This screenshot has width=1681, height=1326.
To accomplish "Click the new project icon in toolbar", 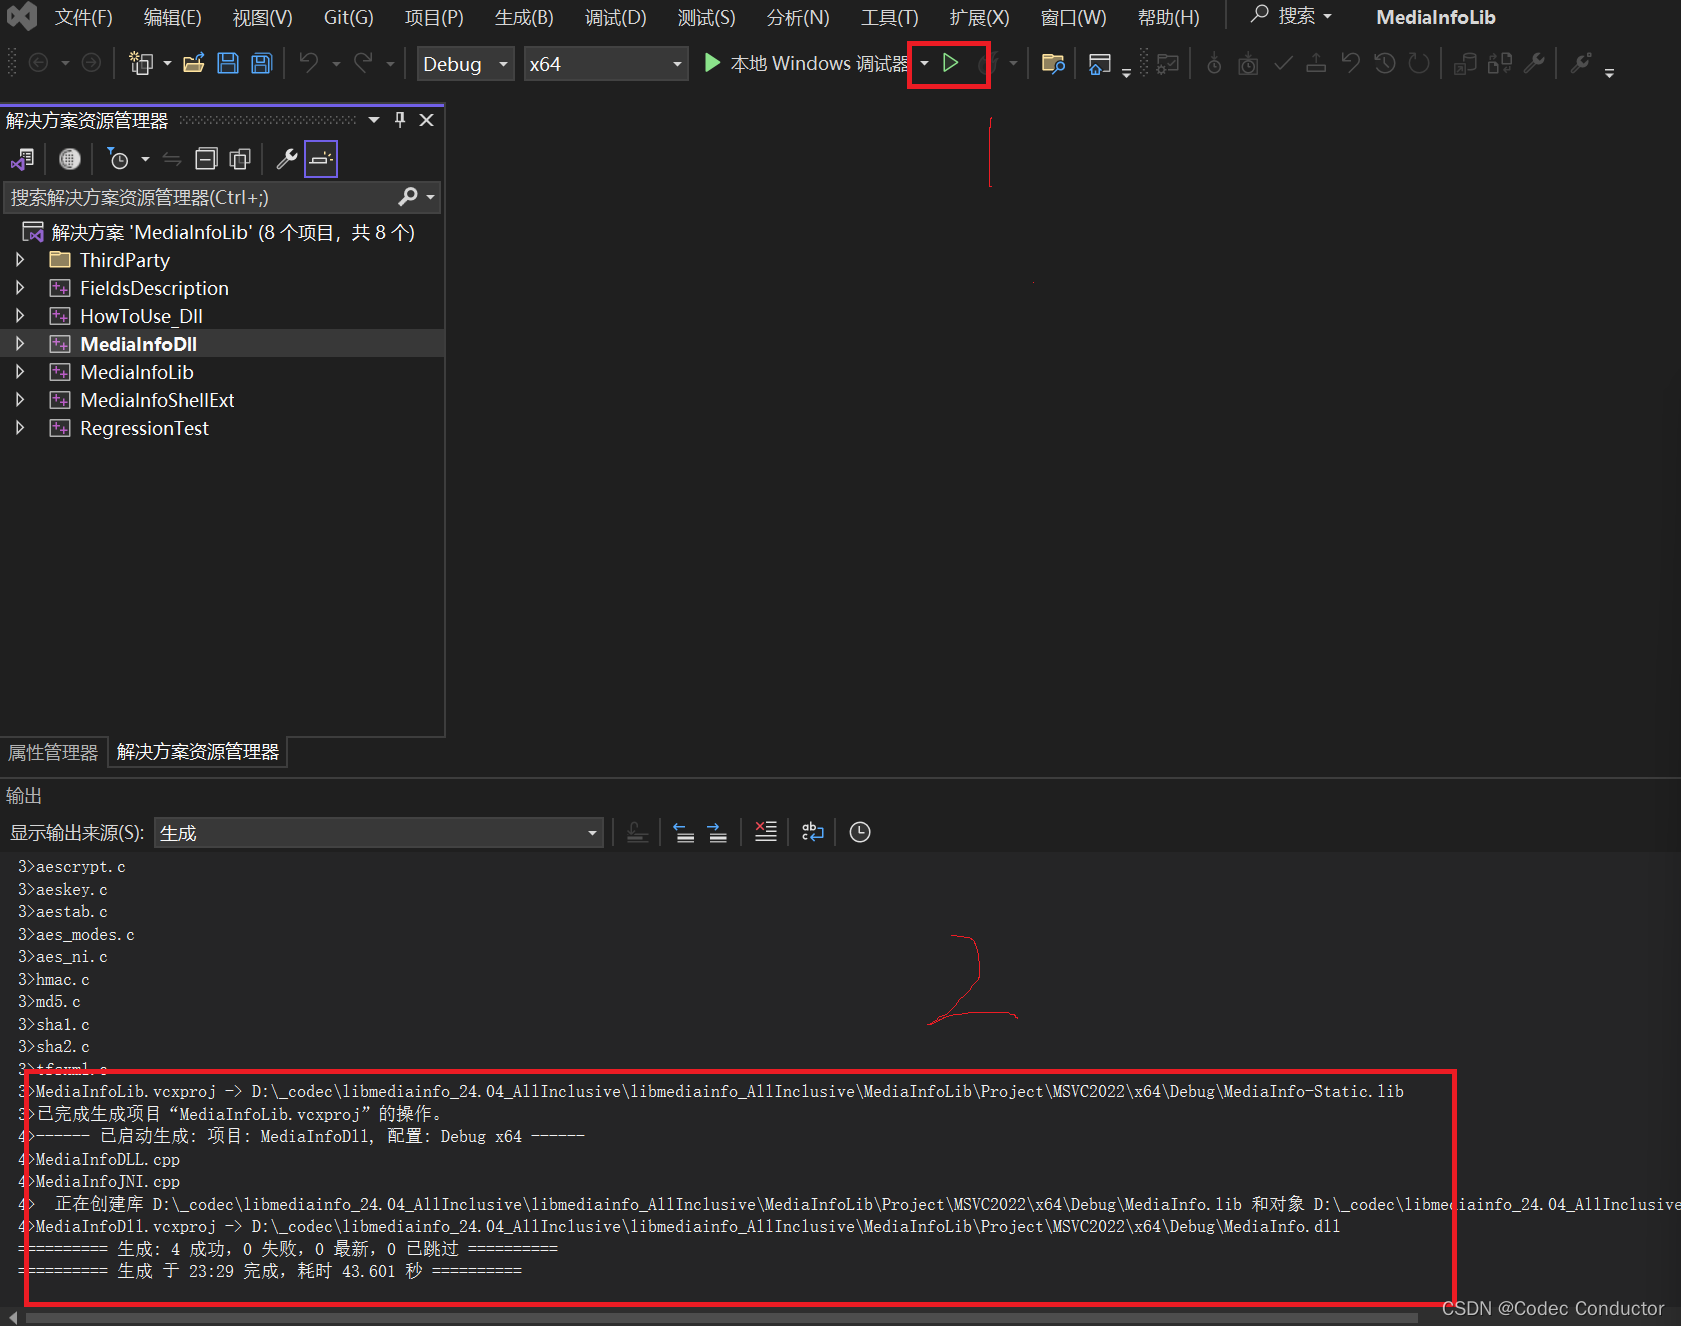I will [140, 64].
